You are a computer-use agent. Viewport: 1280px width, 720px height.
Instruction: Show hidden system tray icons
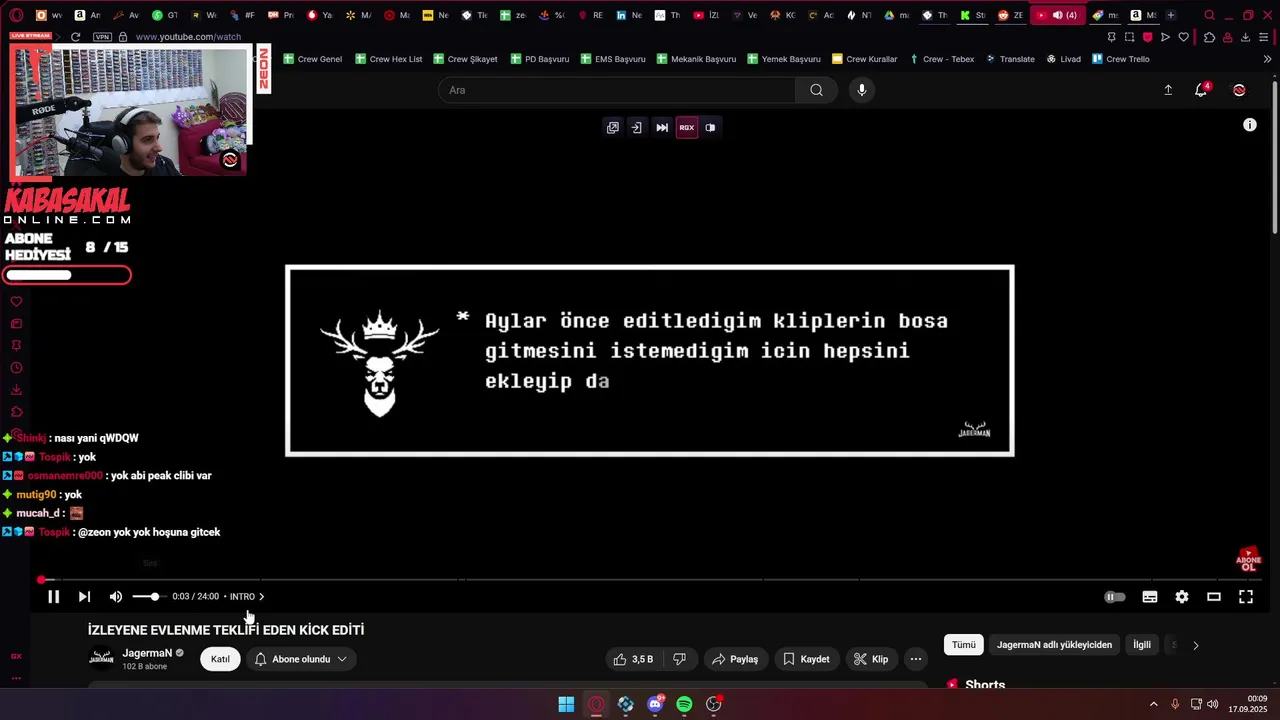(x=1153, y=705)
